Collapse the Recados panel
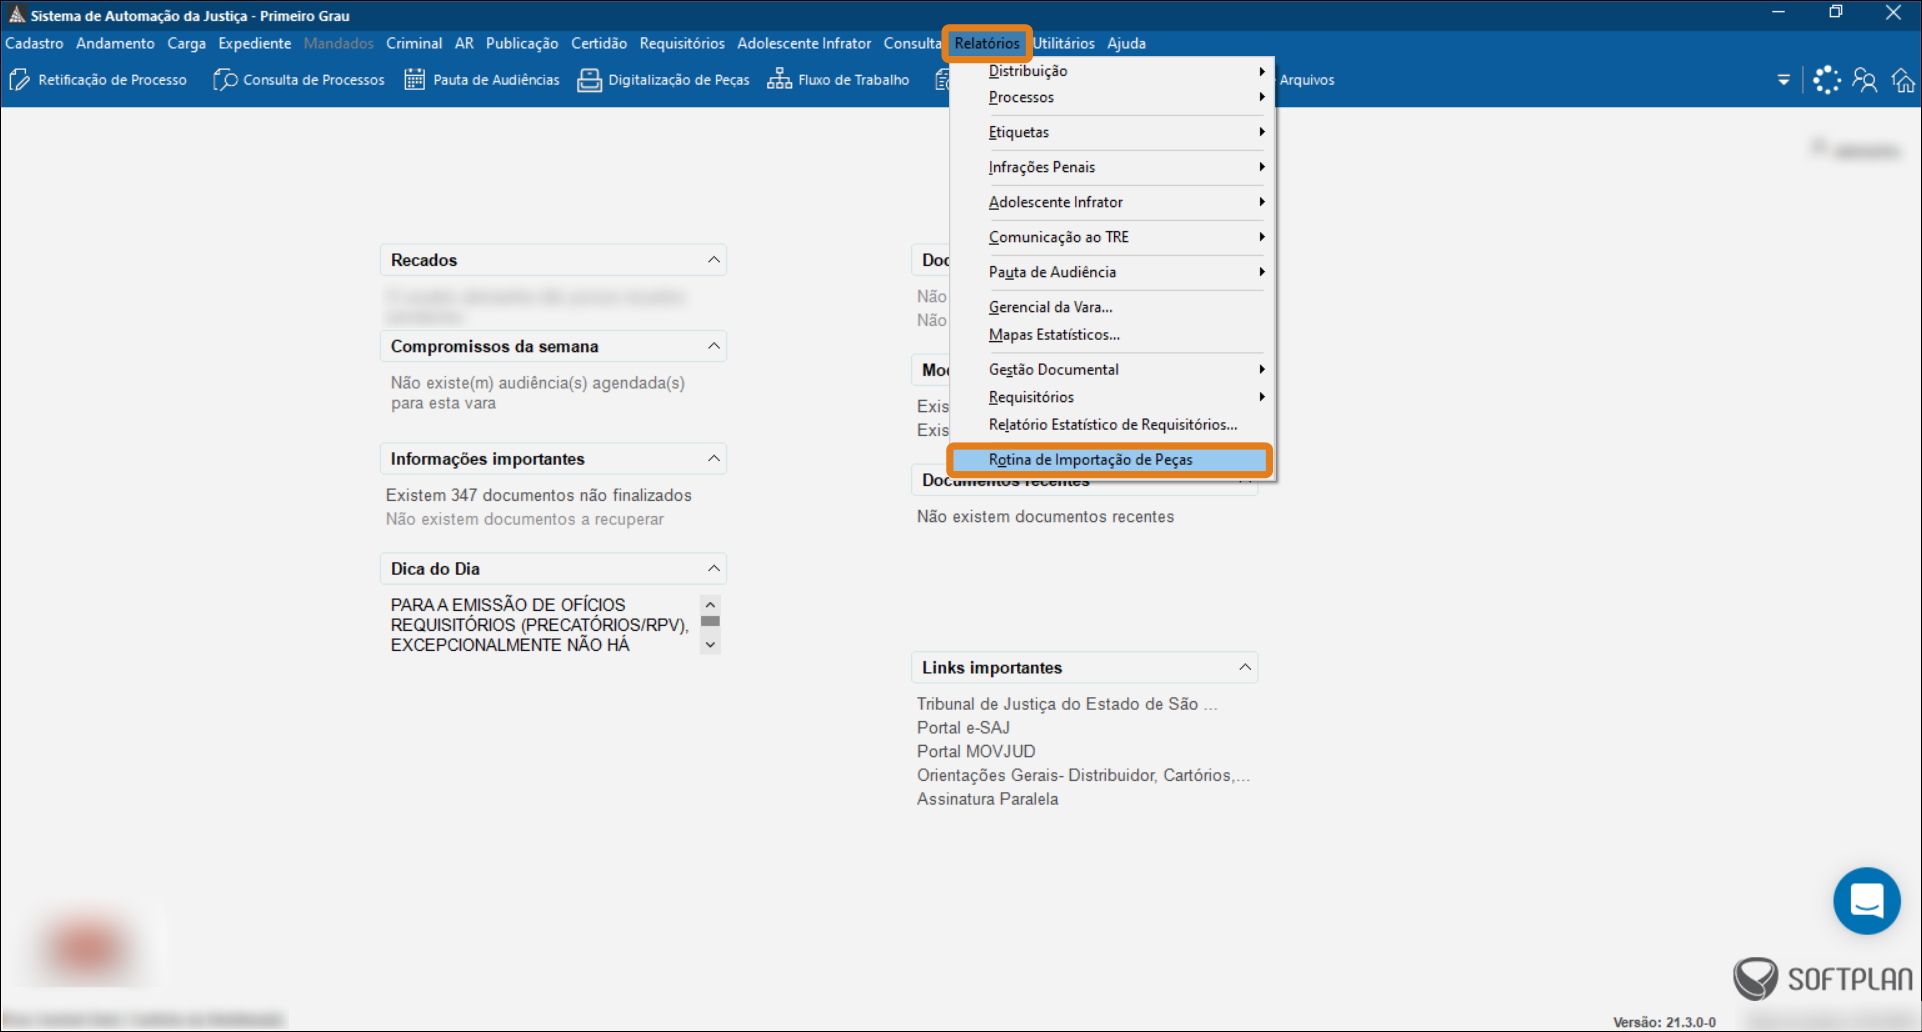The width and height of the screenshot is (1922, 1032). tap(713, 260)
